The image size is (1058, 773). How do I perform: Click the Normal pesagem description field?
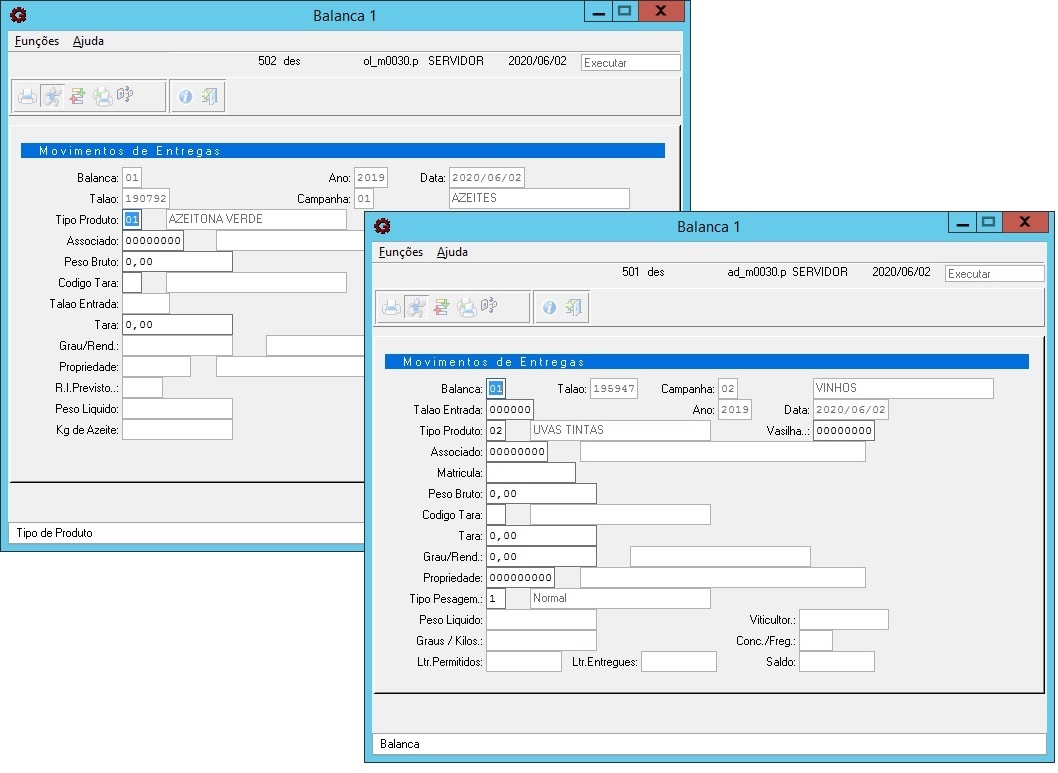click(620, 598)
